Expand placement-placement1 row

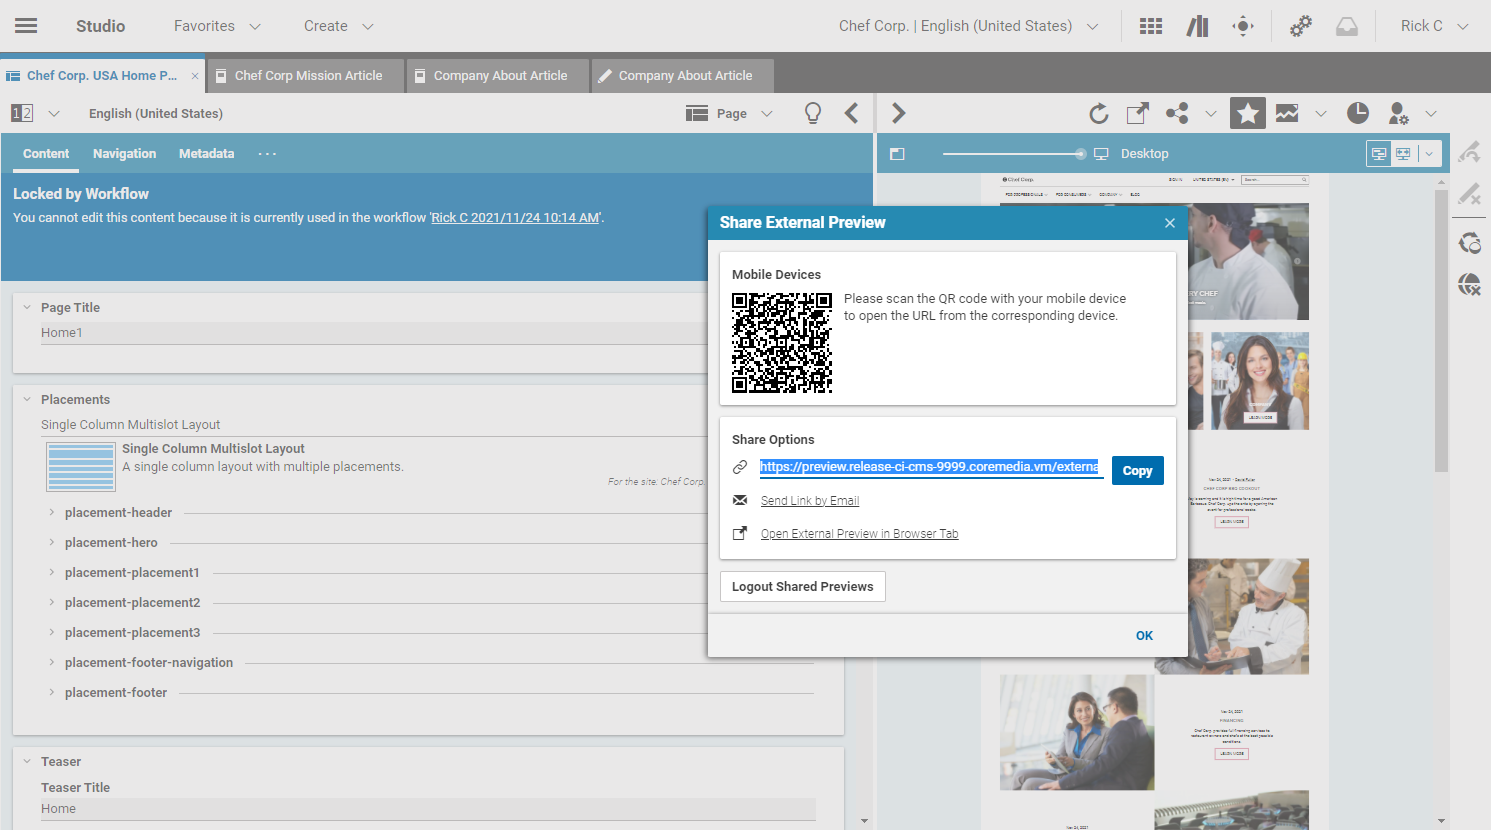tap(51, 572)
